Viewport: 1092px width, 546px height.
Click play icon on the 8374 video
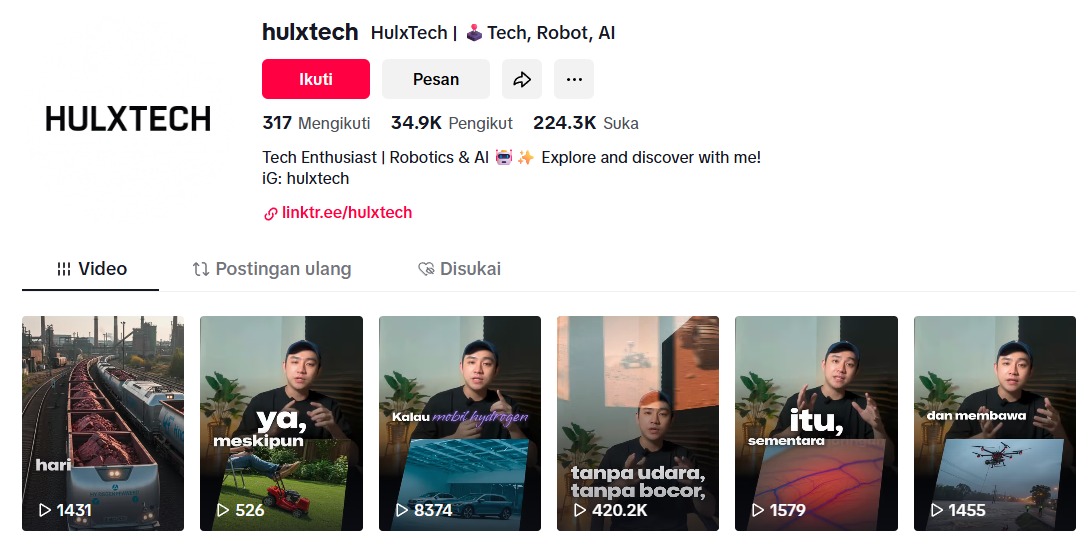(401, 510)
